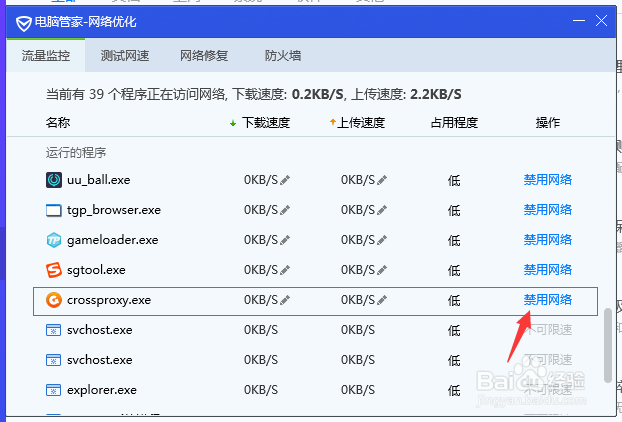
Task: Click the 操作 column header
Action: (547, 123)
